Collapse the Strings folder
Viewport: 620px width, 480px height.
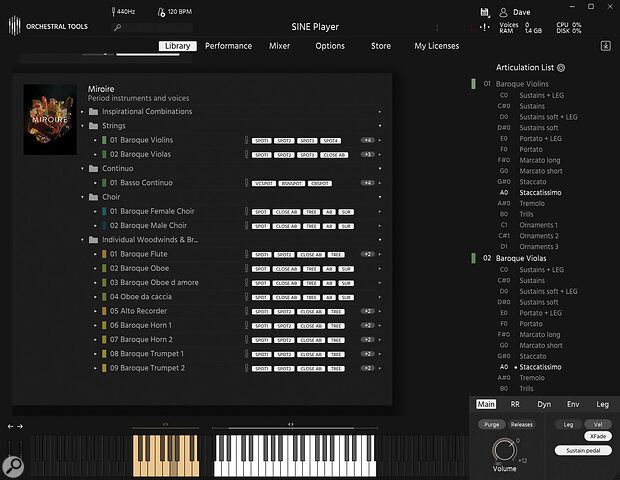82,126
